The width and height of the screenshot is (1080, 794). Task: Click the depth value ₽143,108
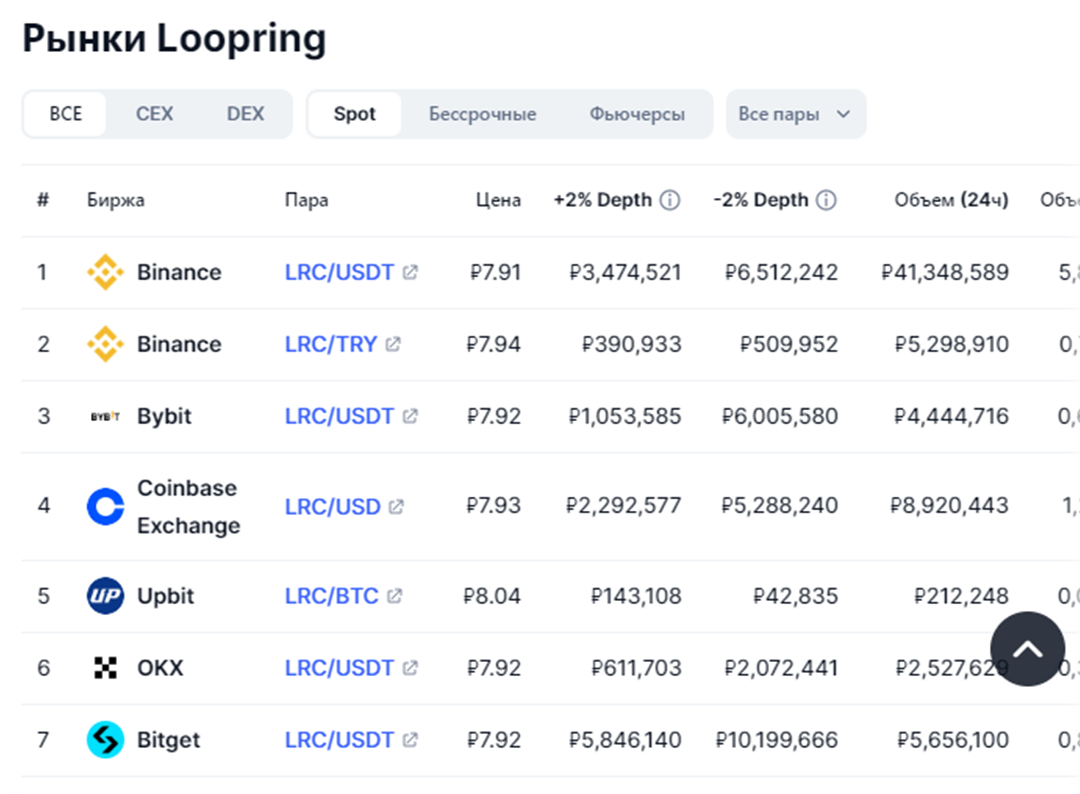click(x=636, y=596)
